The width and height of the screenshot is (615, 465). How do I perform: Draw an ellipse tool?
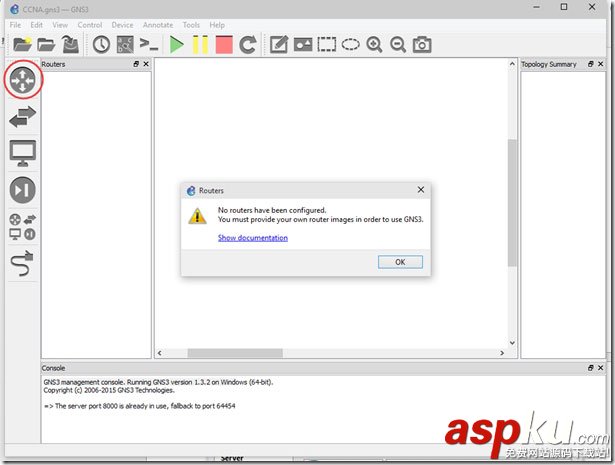[x=350, y=44]
